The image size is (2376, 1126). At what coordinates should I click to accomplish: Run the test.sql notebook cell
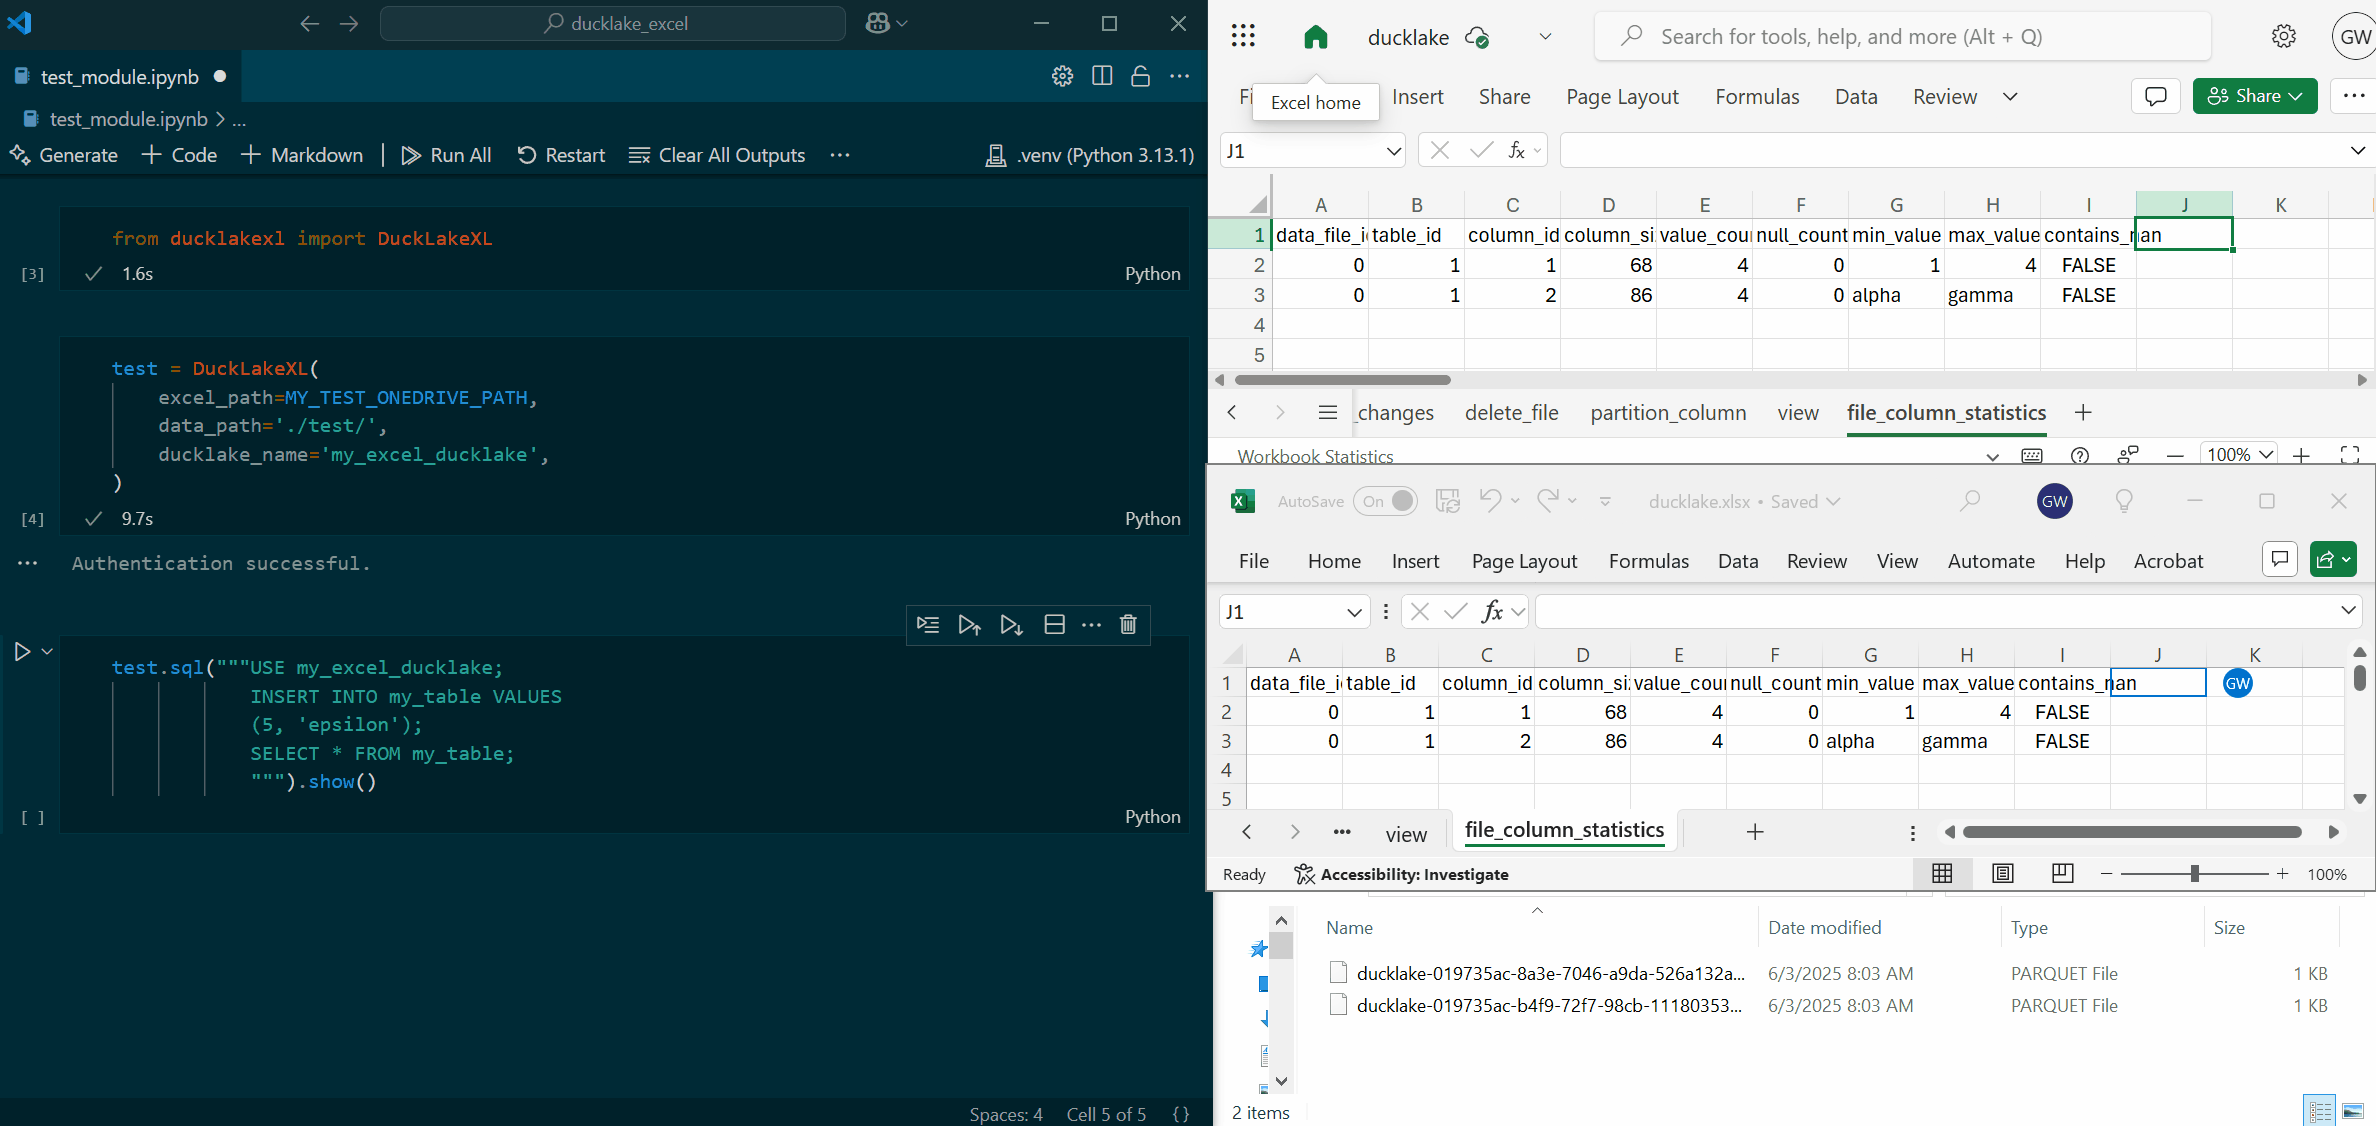pyautogui.click(x=22, y=652)
